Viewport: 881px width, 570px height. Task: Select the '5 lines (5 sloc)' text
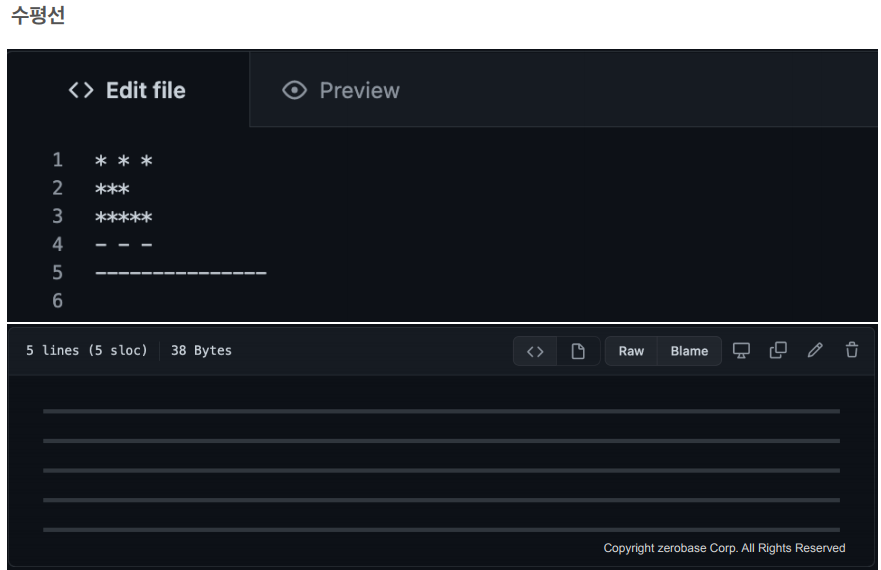click(87, 351)
